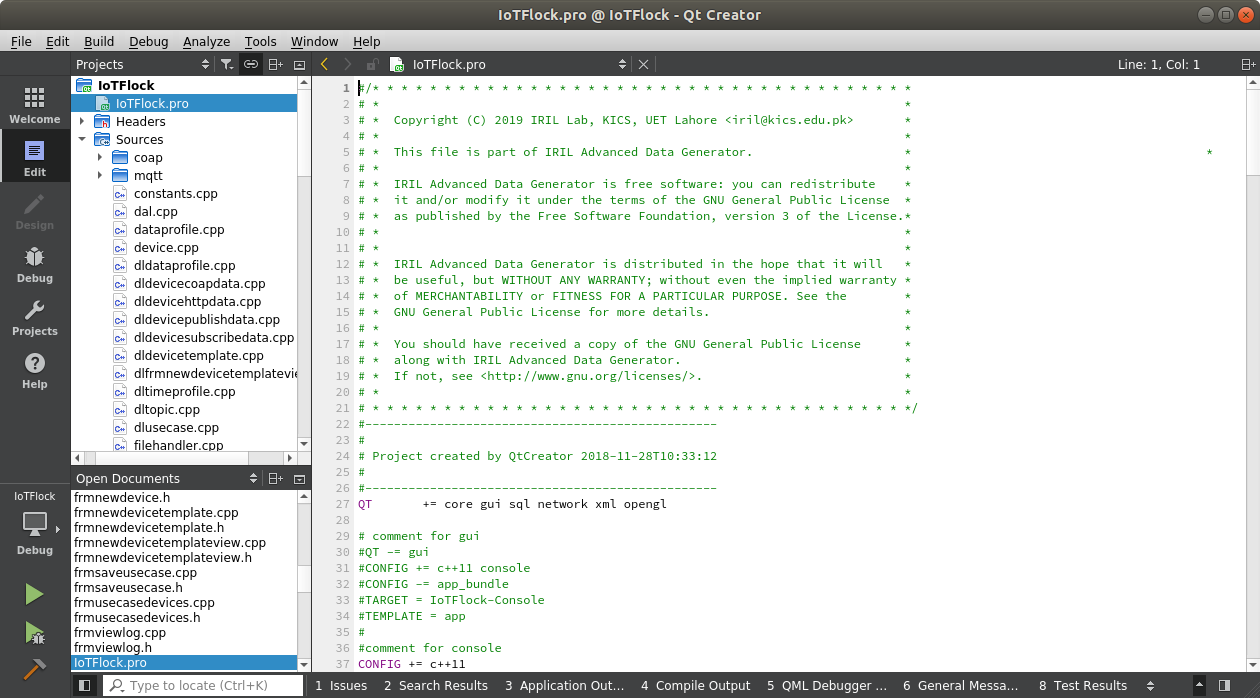Open the Edit menu
Image resolution: width=1260 pixels, height=698 pixels.
pyautogui.click(x=58, y=41)
